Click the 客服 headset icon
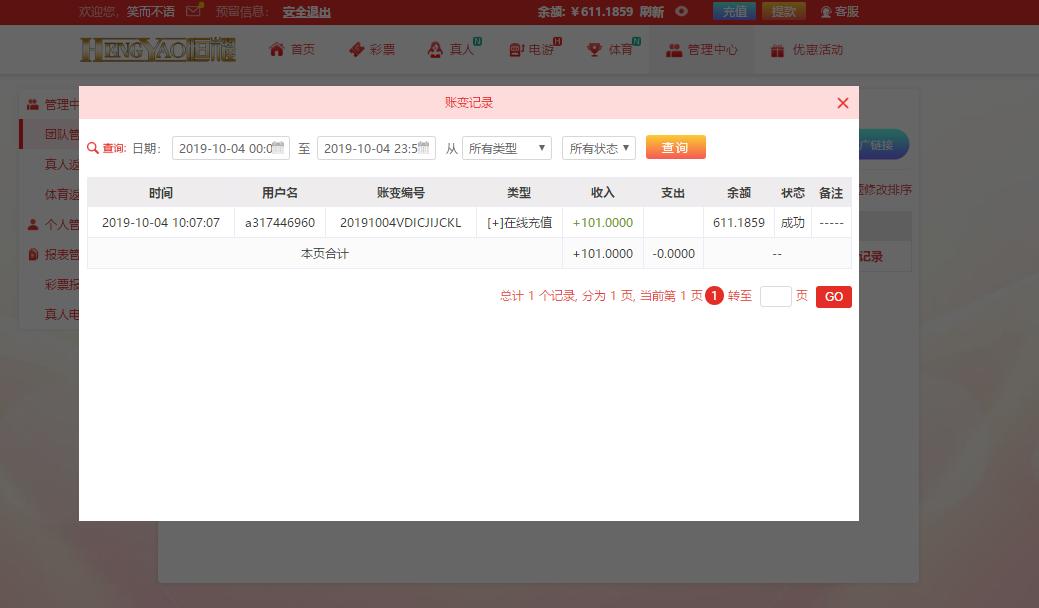Screen dimensions: 1039x608 click(826, 12)
